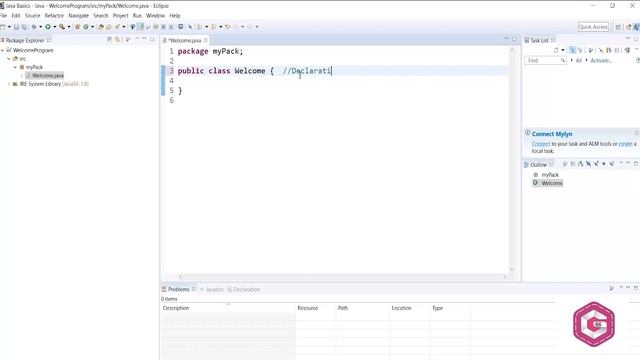Open the Navigate menu
Viewport: 640px width, 360px height.
[x=78, y=16]
